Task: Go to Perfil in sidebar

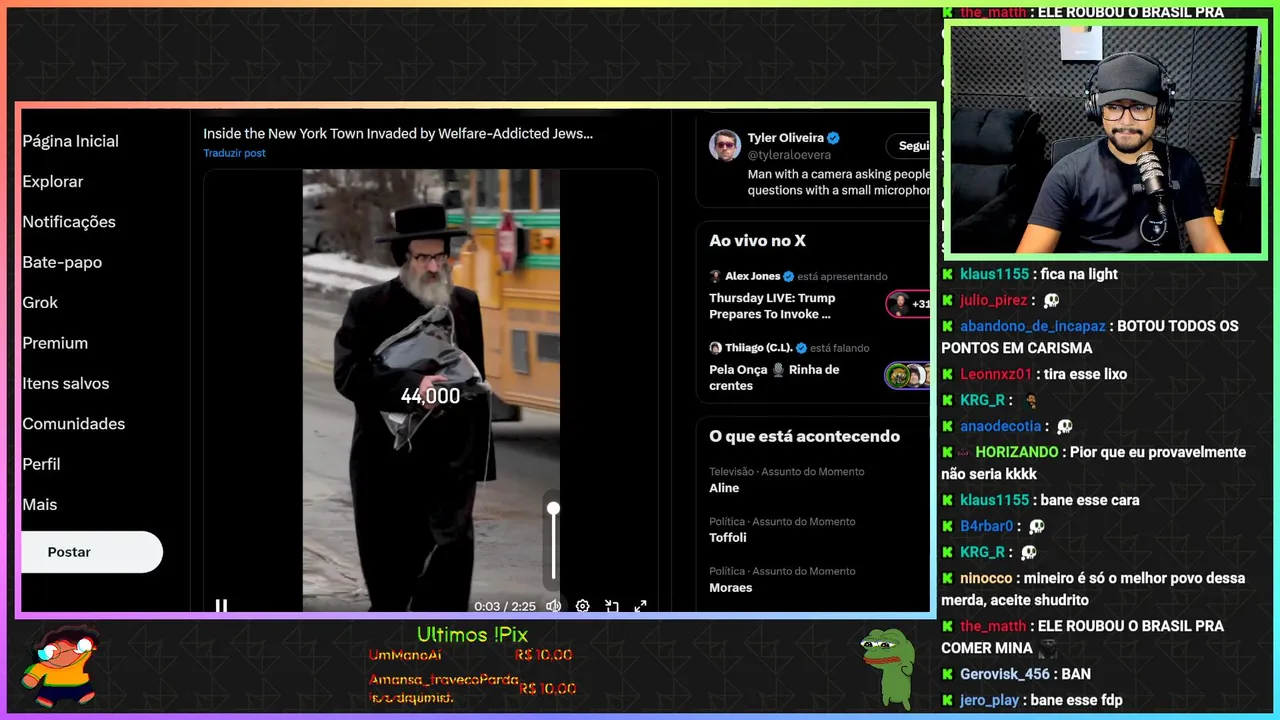Action: (x=41, y=464)
